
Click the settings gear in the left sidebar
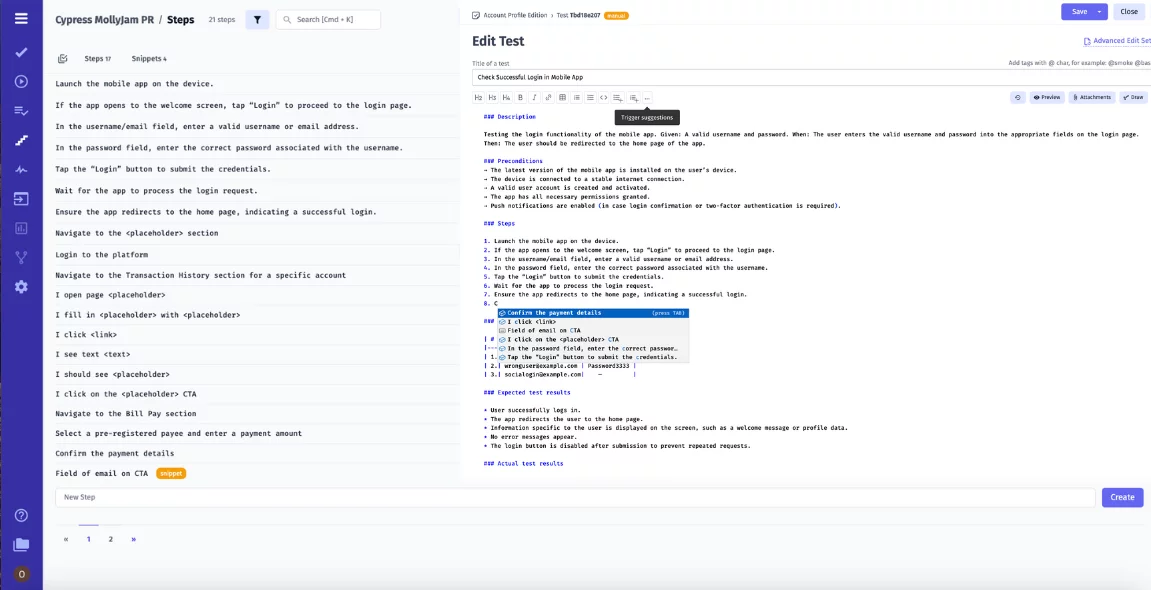point(21,287)
